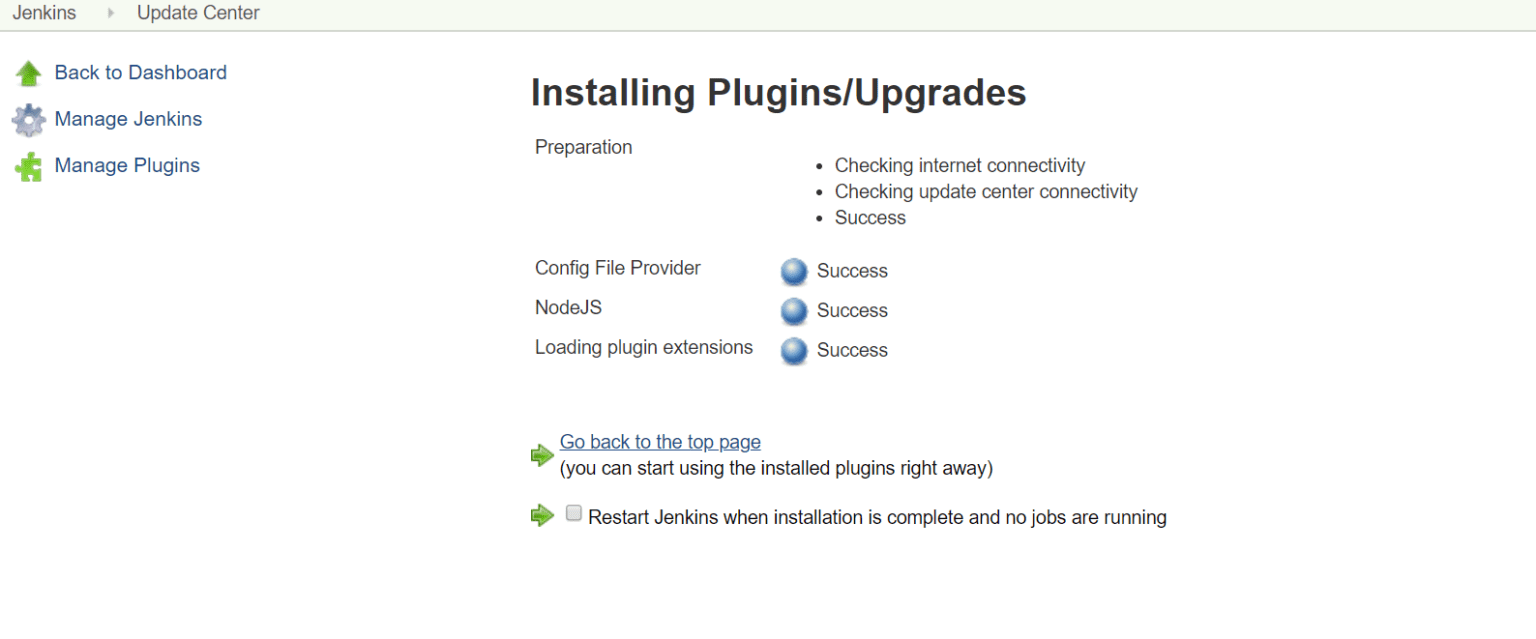Enable the Restart Jenkins when installation complete checkbox
The height and width of the screenshot is (639, 1536).
[x=574, y=513]
